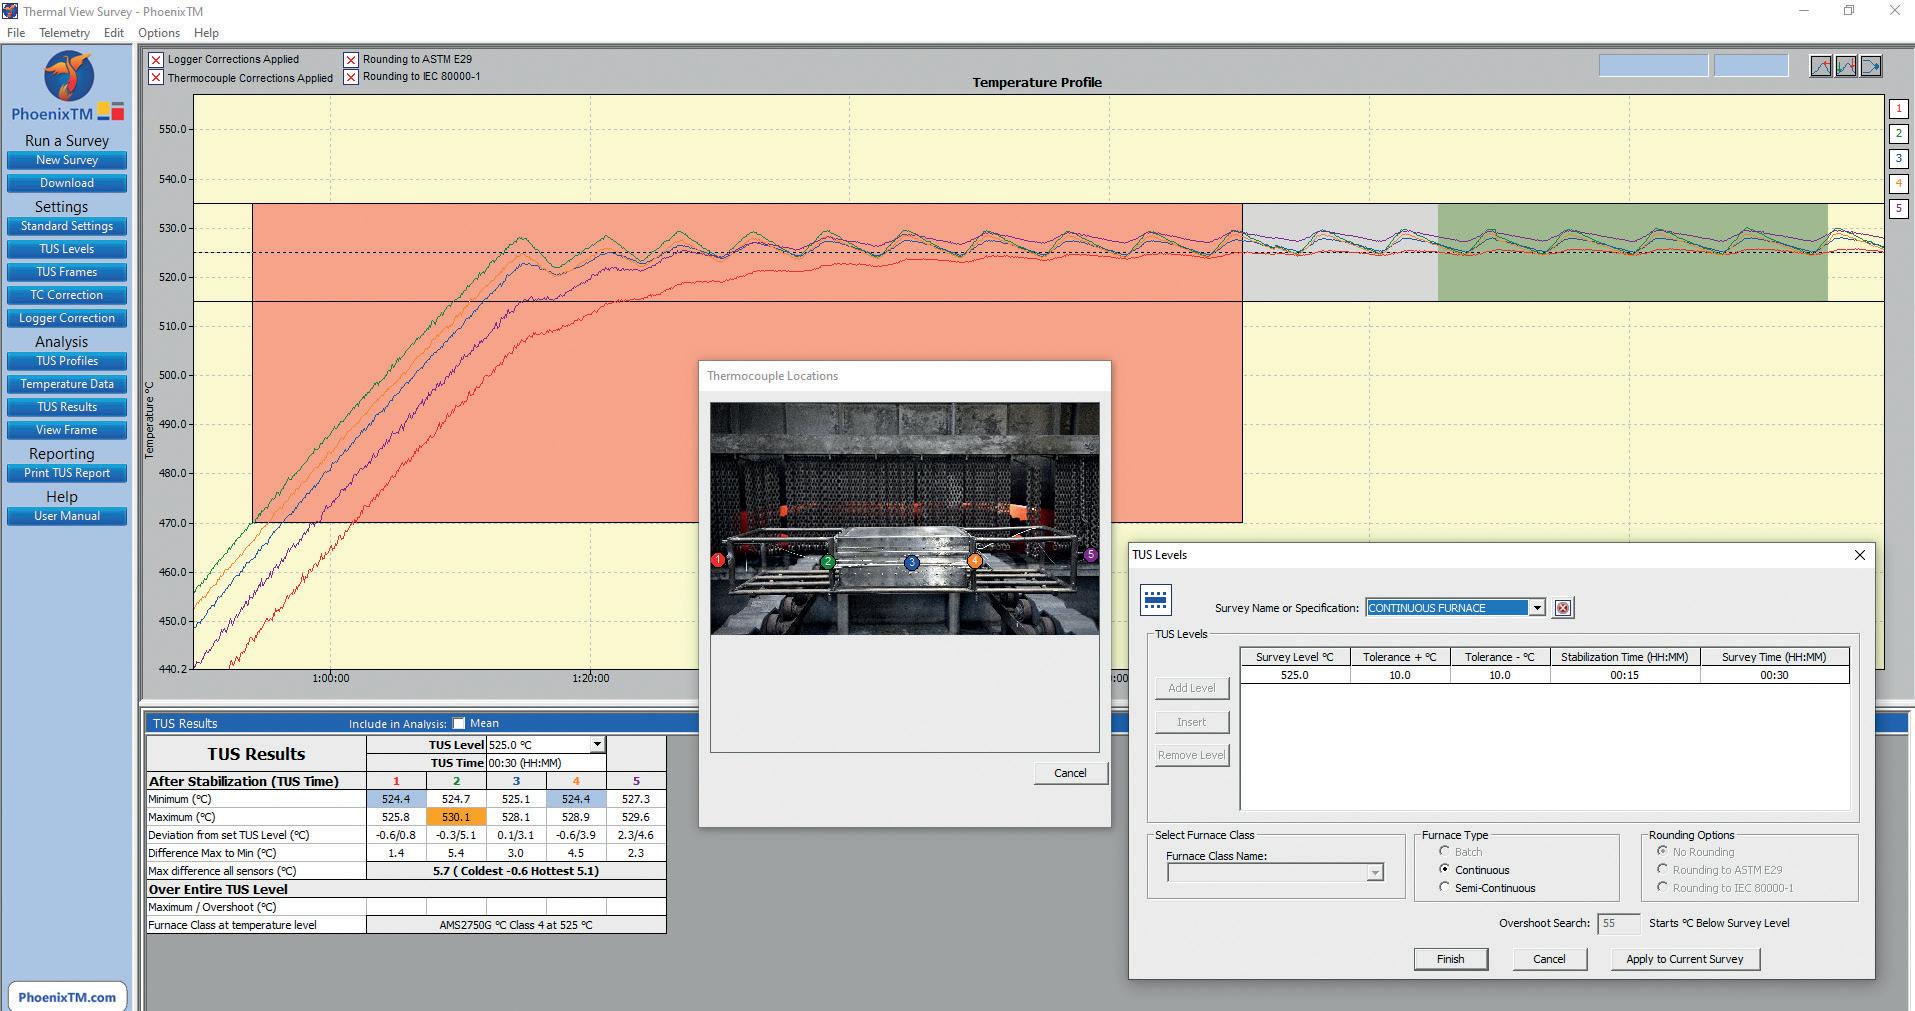Click the first graph tool with red arrow
This screenshot has width=1915, height=1011.
coord(1821,66)
